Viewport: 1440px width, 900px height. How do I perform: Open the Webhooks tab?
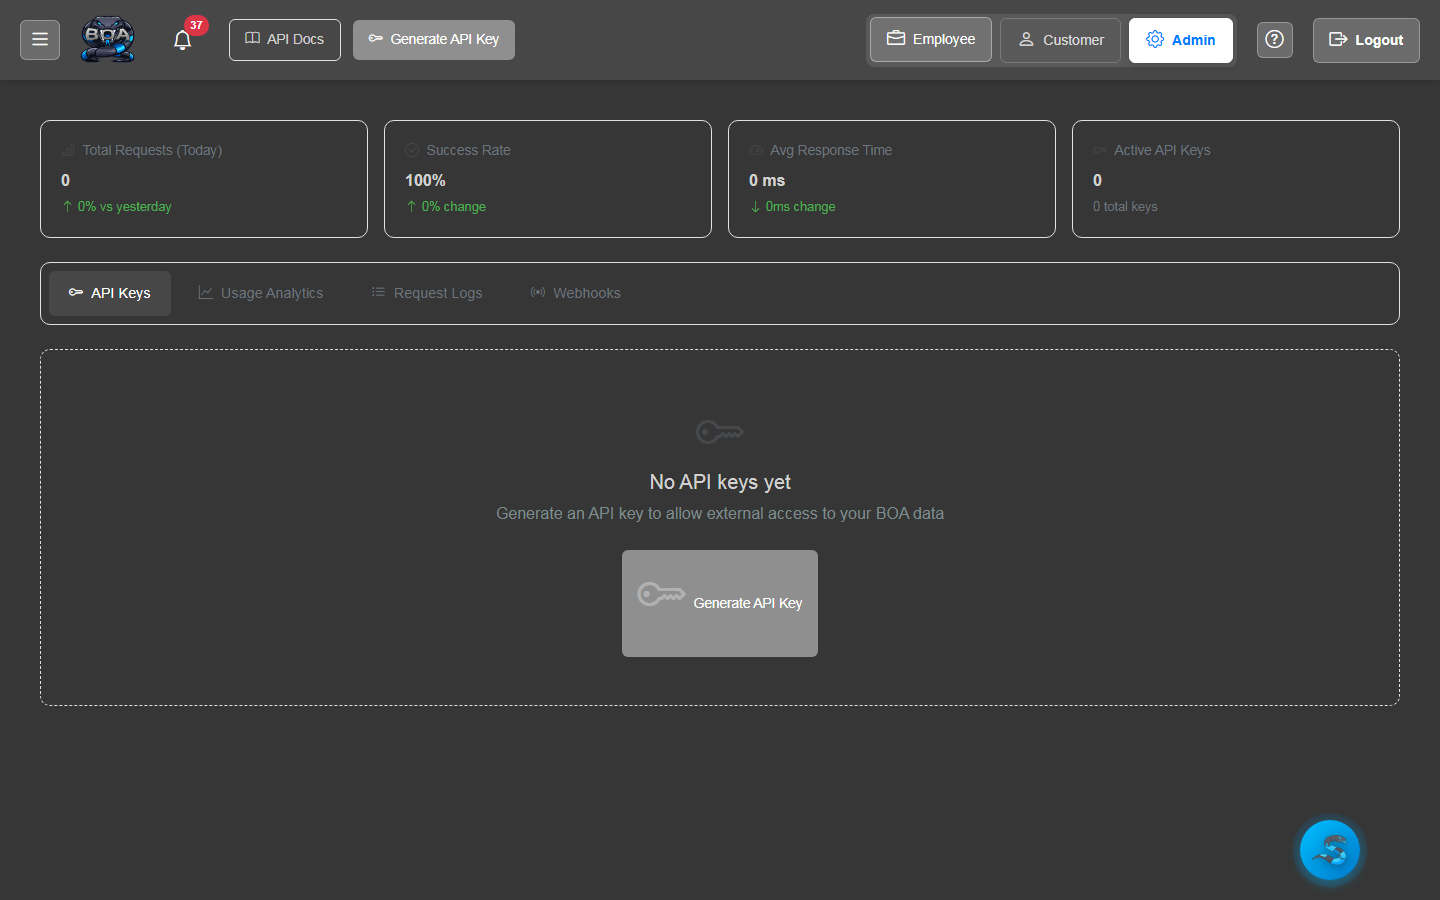coord(575,292)
